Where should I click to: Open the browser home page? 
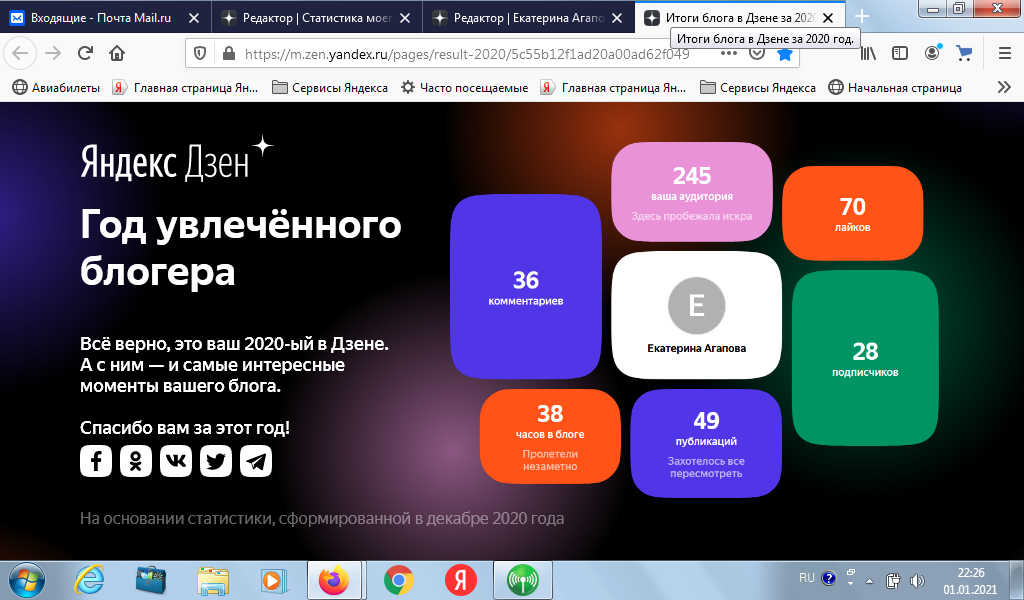[x=117, y=53]
